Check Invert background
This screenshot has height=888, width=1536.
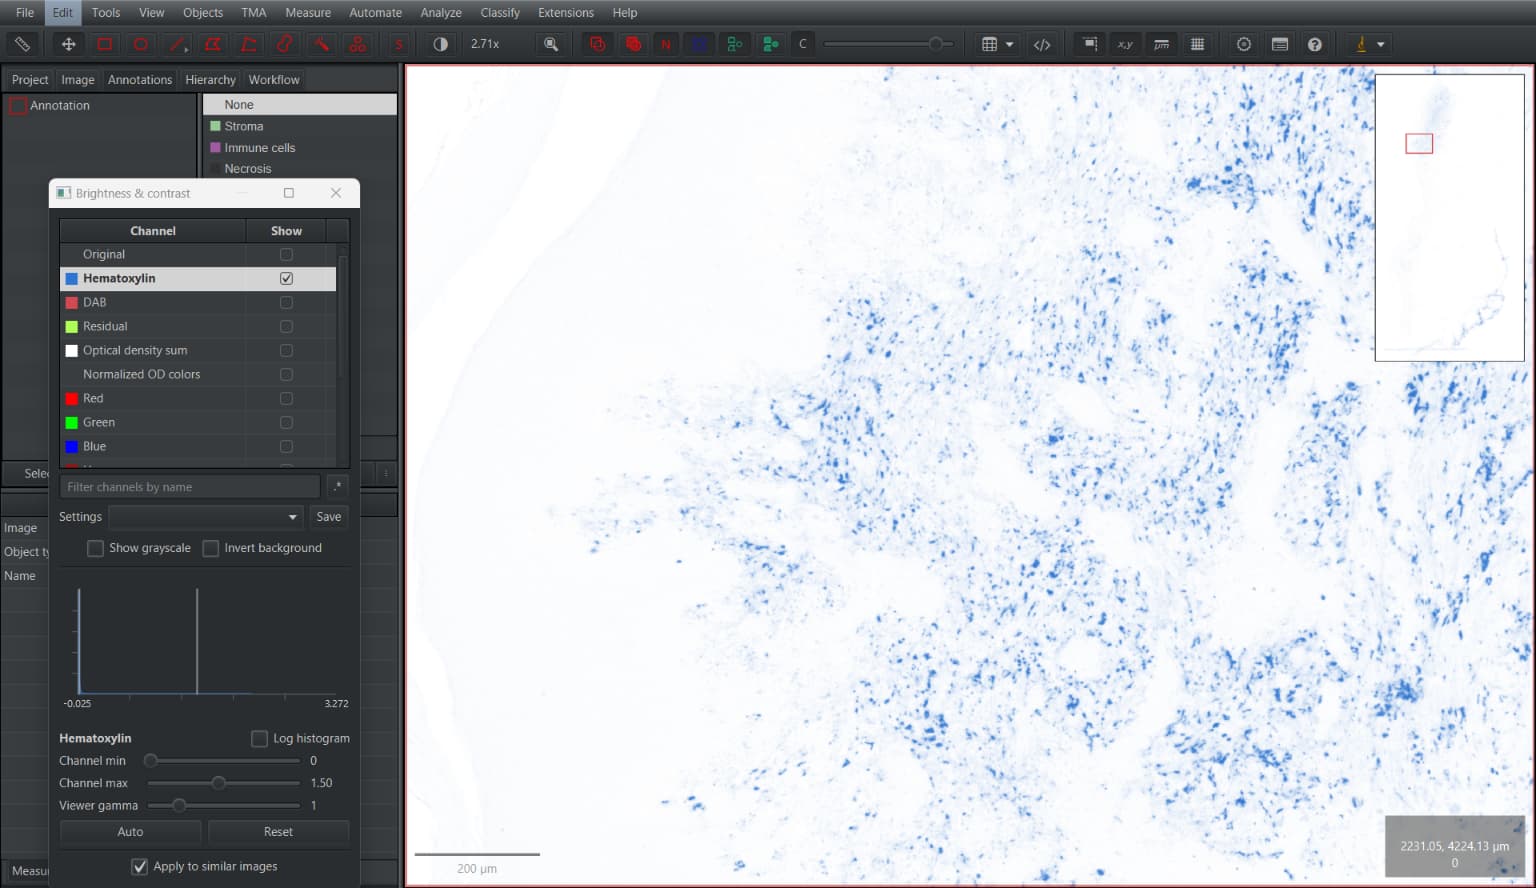click(211, 548)
